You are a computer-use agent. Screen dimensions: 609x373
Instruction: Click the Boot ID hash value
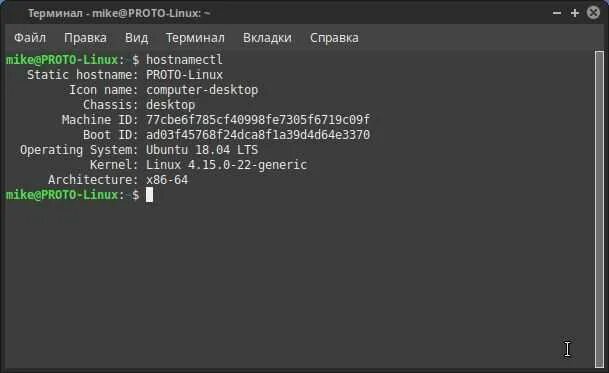coord(258,135)
